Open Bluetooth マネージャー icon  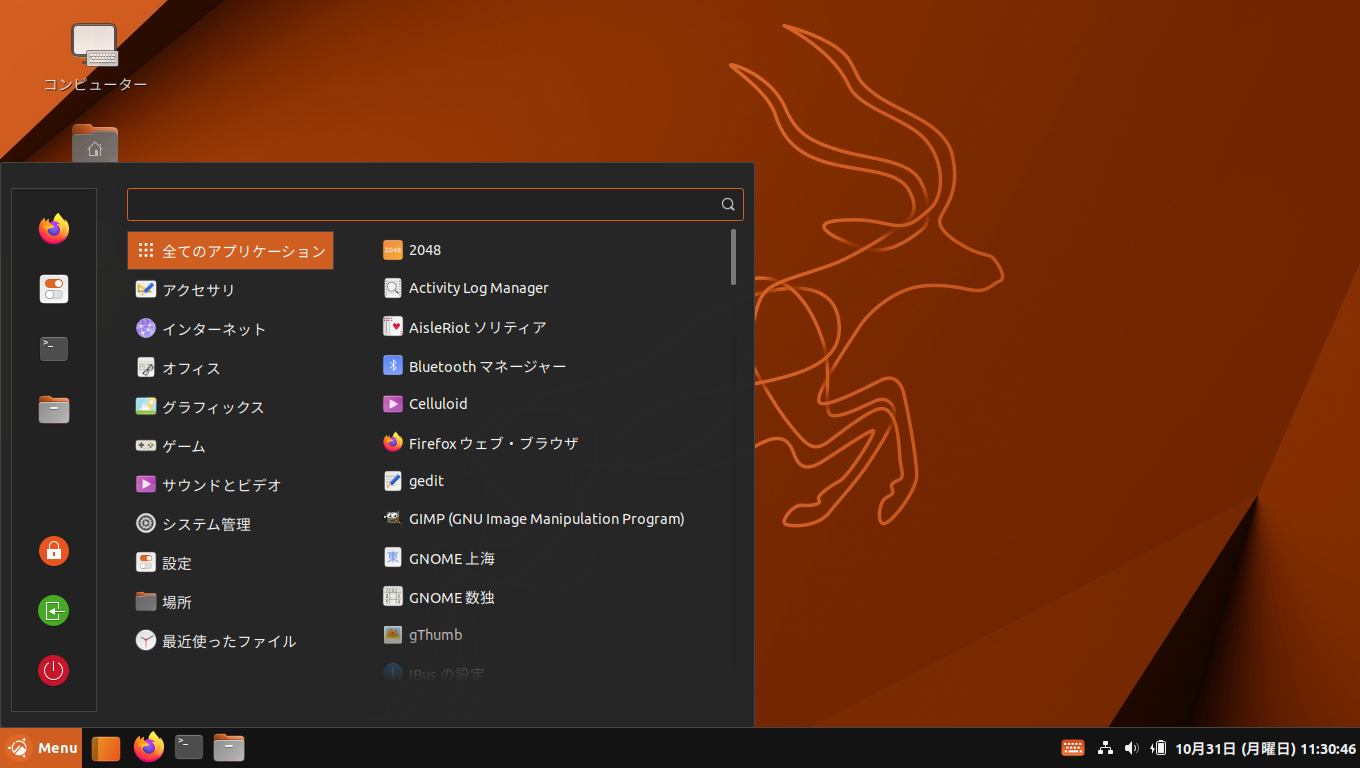[393, 366]
